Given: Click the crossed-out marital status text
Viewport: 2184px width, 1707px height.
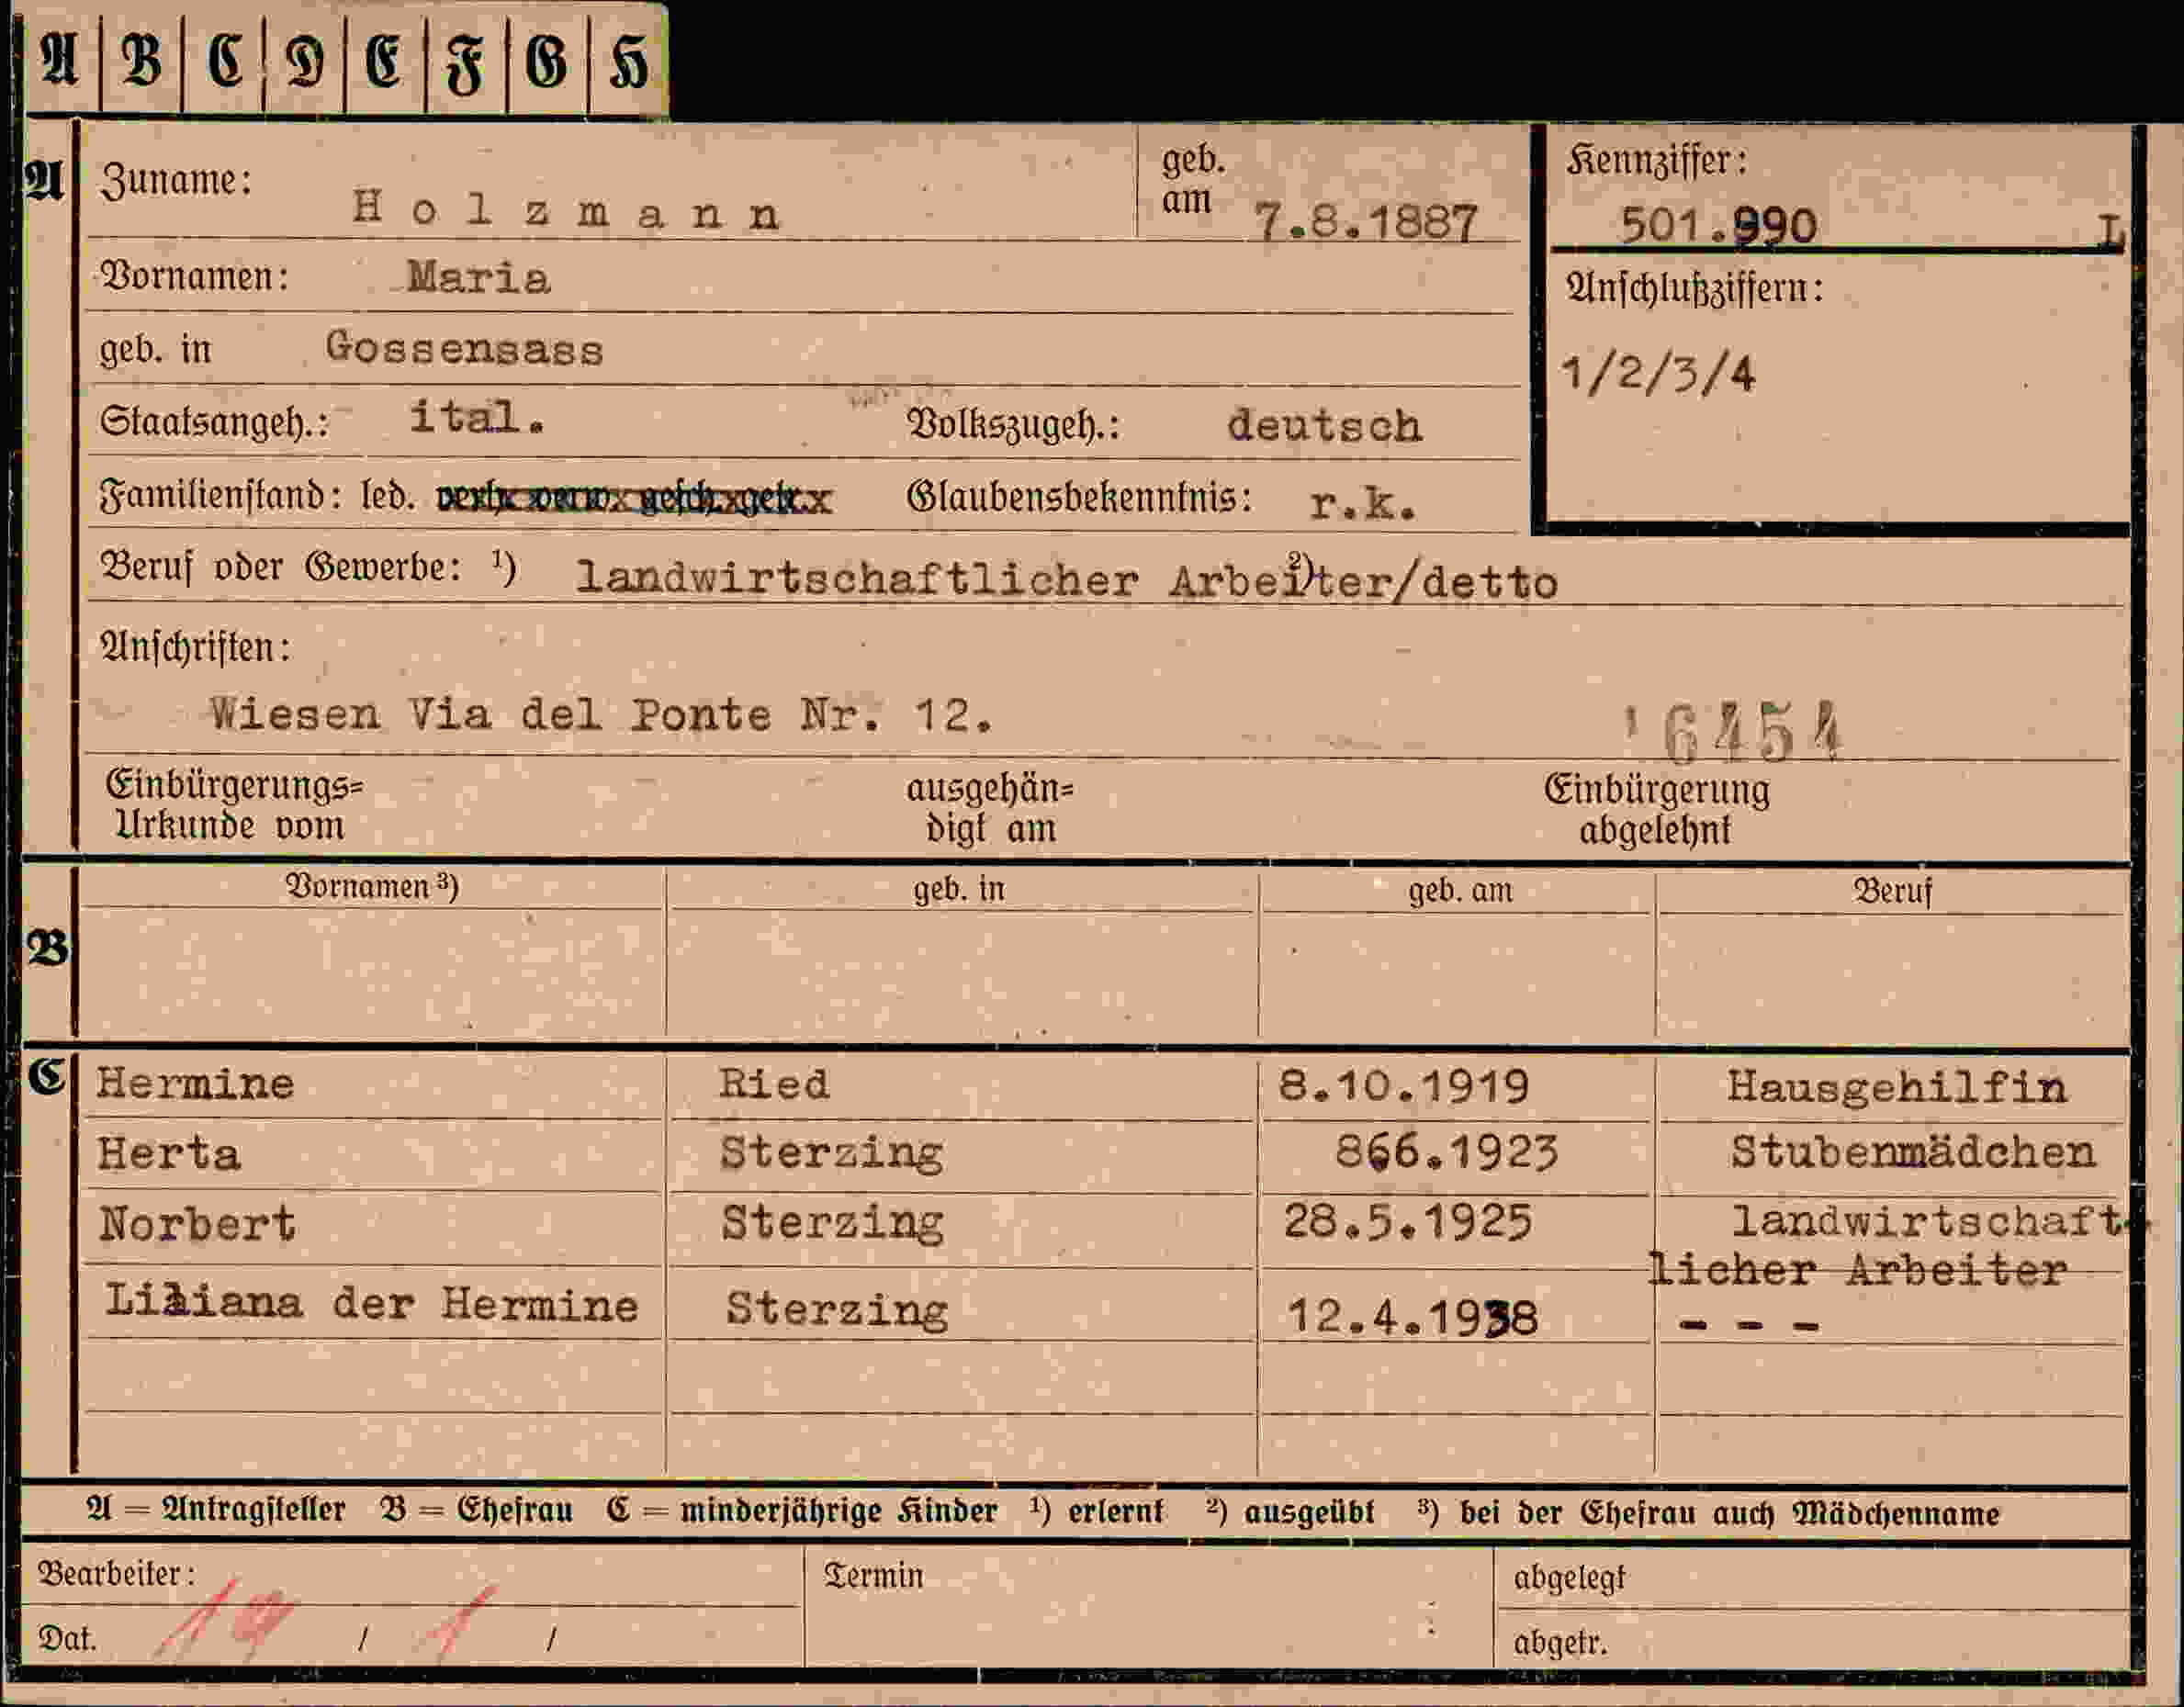Looking at the screenshot, I should point(634,497).
